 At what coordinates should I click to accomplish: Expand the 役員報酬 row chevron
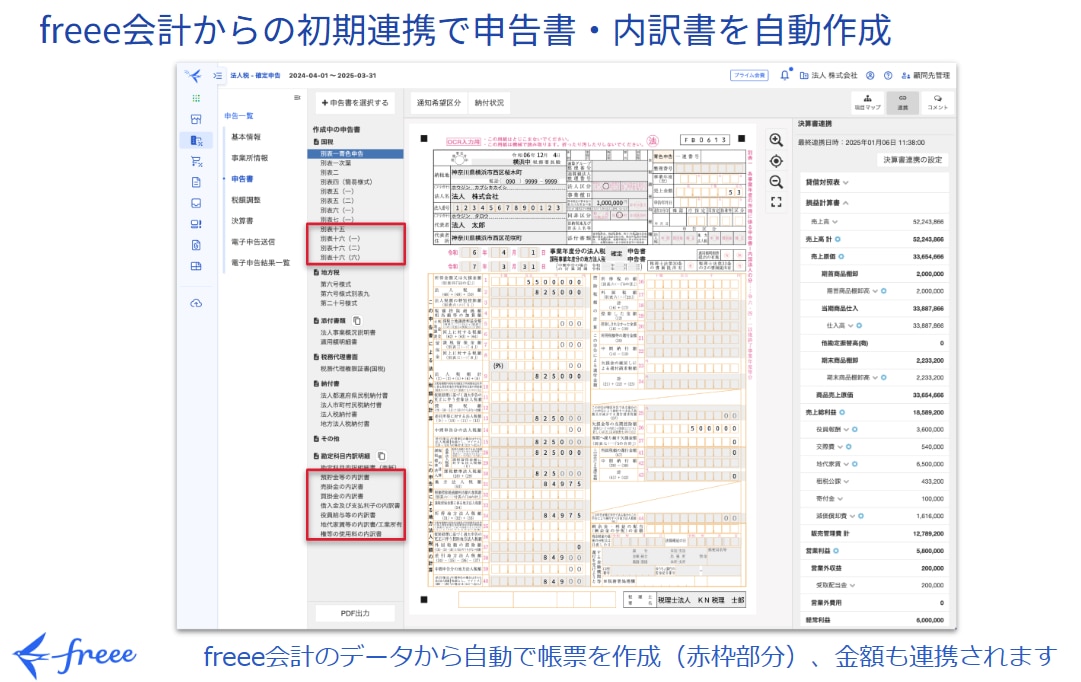tap(846, 430)
